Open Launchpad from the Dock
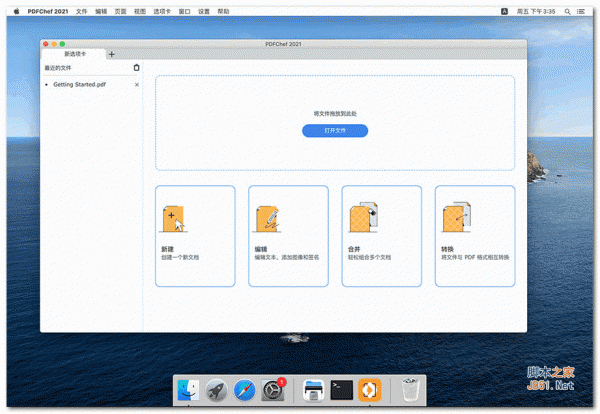Screen dimensions: 600x414 (x=216, y=390)
